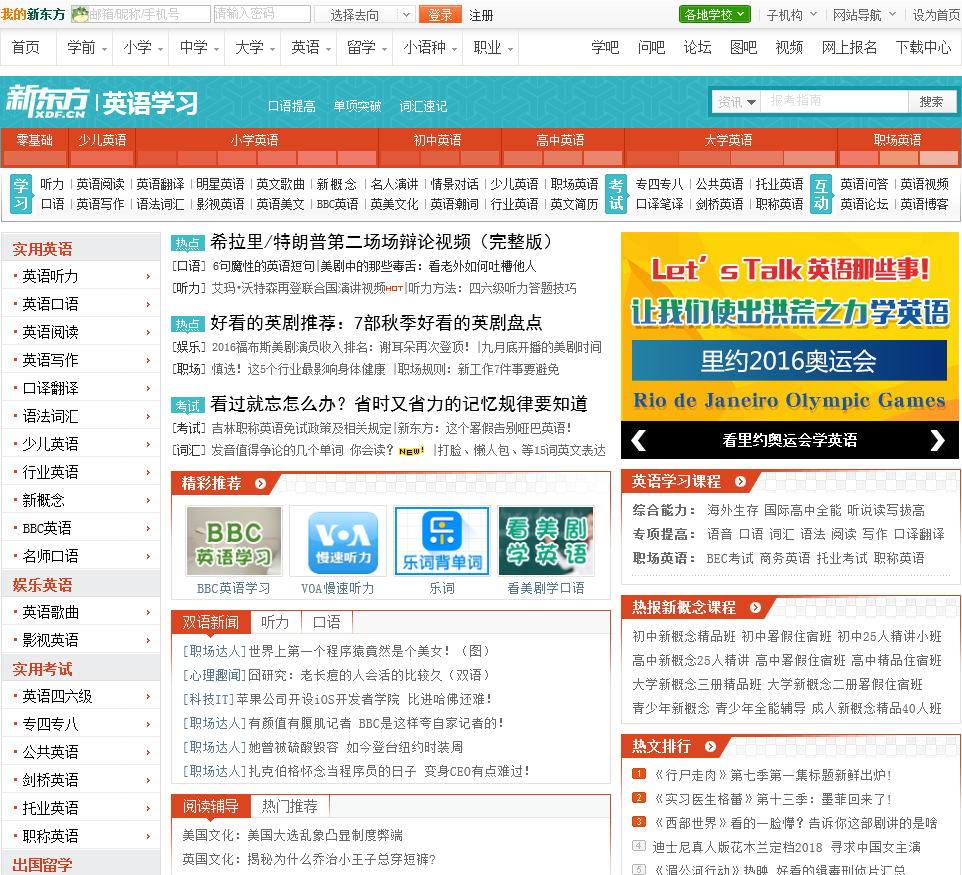
Task: Click the 注册 link
Action: tap(482, 15)
